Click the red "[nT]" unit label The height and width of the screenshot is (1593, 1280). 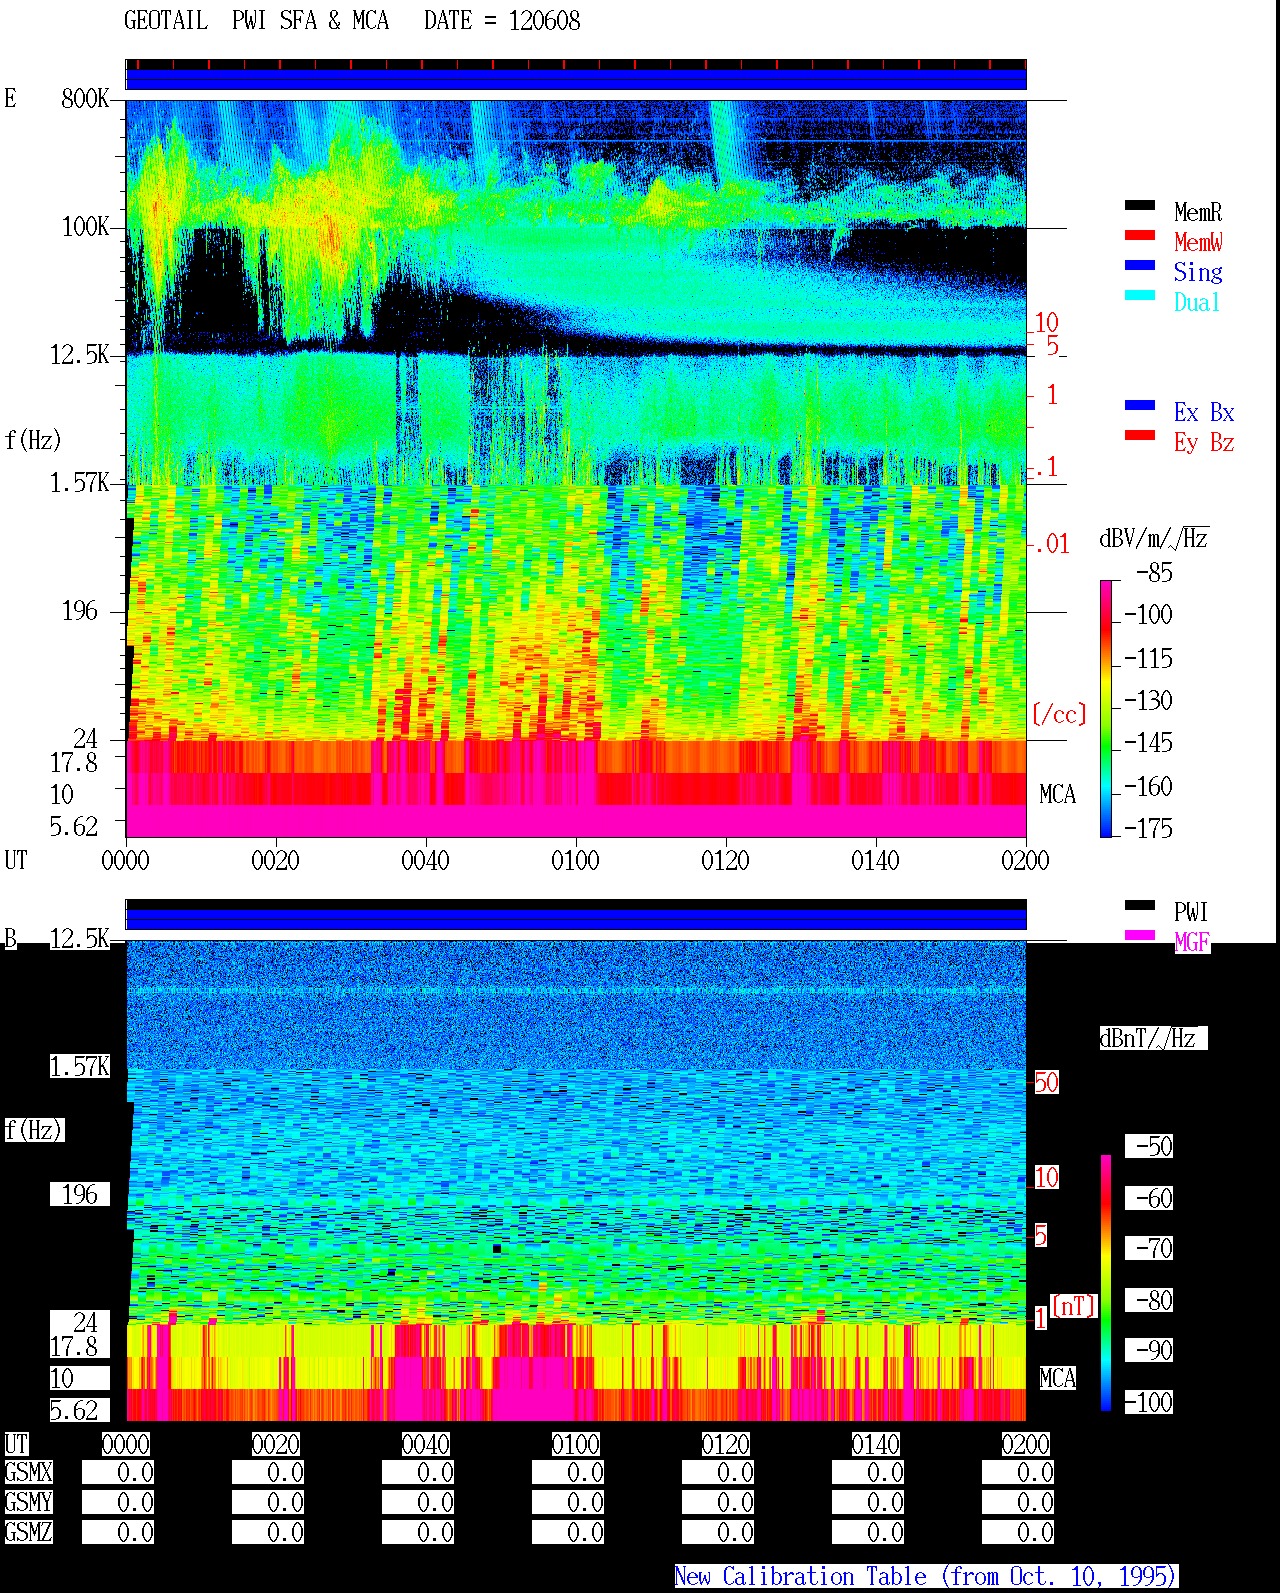[1074, 1305]
